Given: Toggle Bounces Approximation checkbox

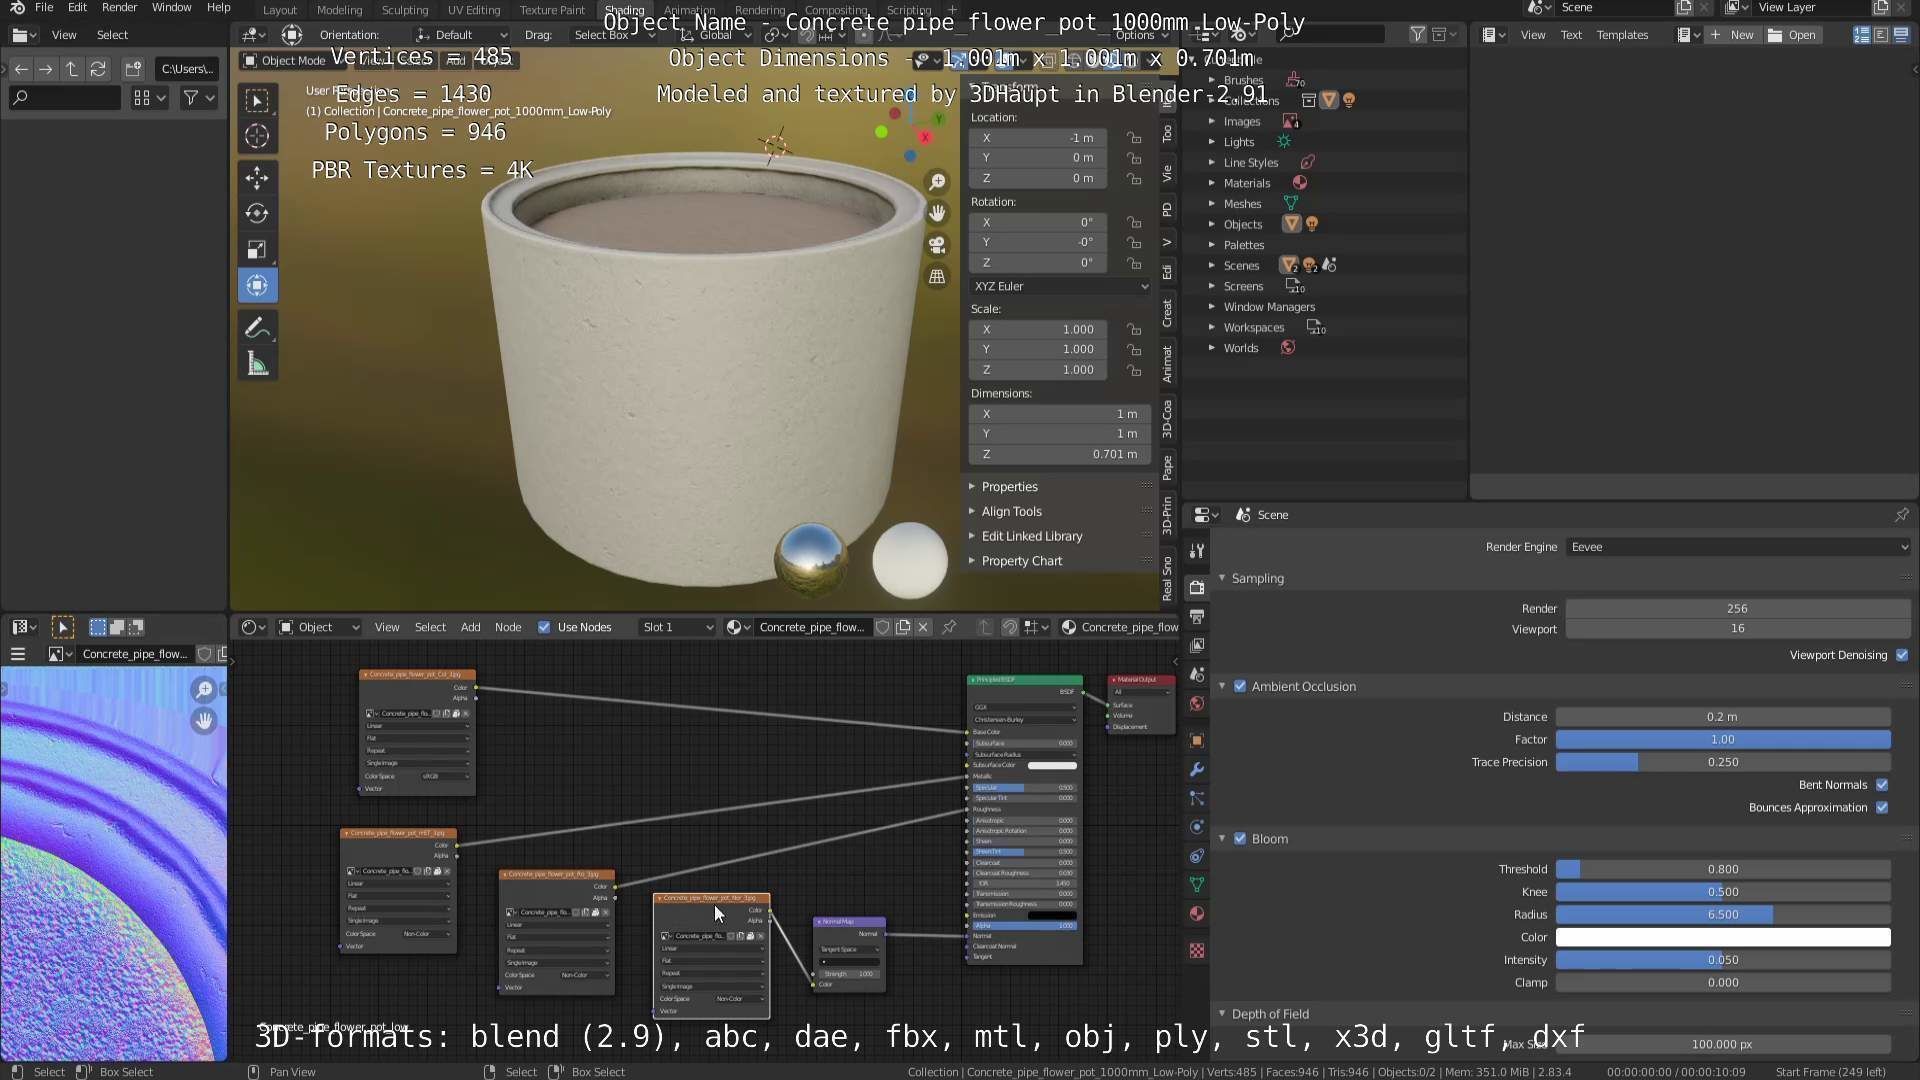Looking at the screenshot, I should tap(1882, 808).
